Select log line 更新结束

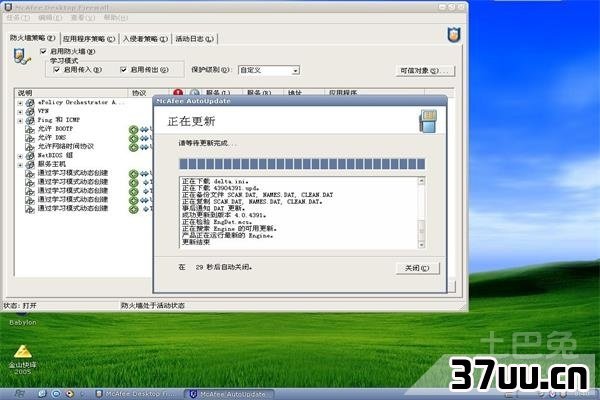(196, 242)
